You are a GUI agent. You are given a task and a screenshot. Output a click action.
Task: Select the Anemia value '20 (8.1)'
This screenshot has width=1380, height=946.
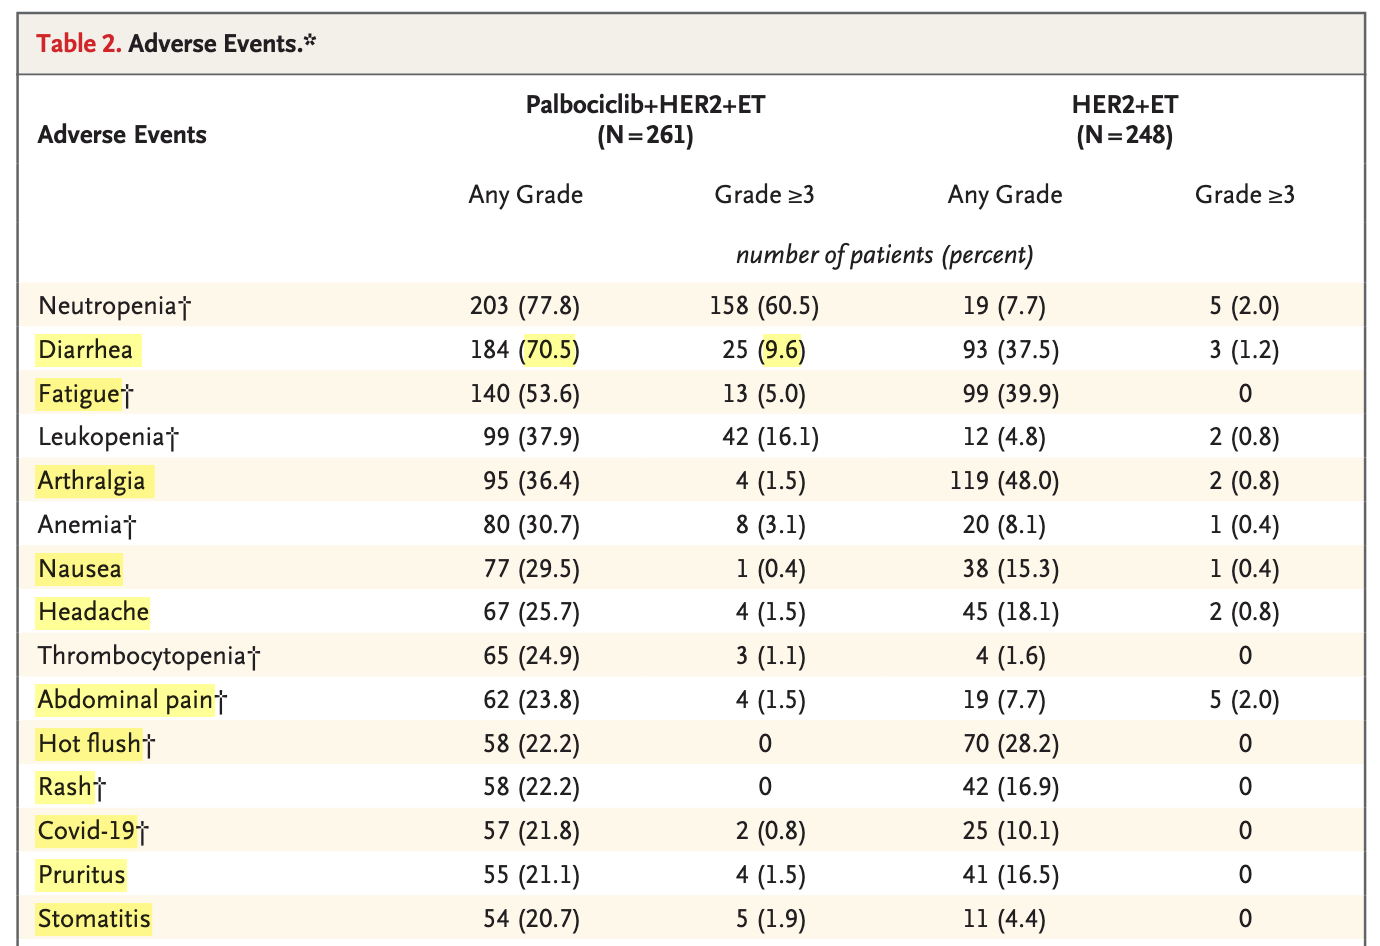1004,525
